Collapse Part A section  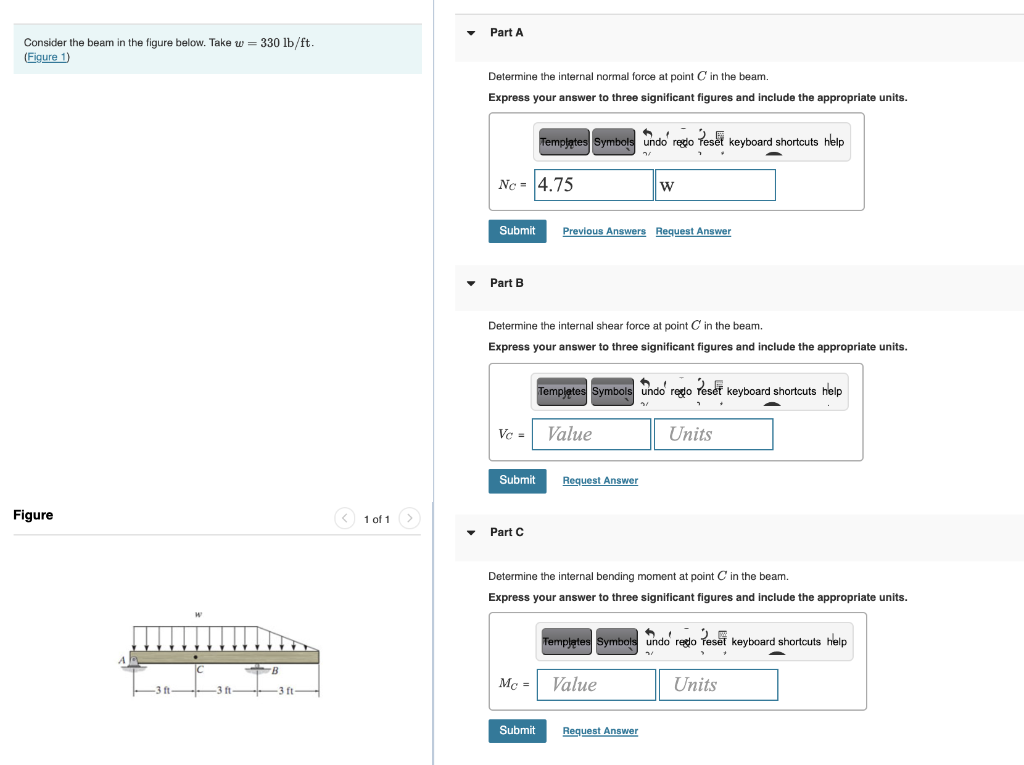coord(471,33)
